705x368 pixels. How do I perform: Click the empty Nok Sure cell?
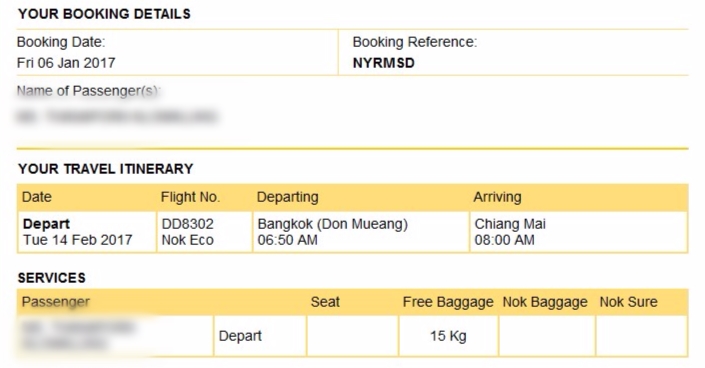coord(641,336)
